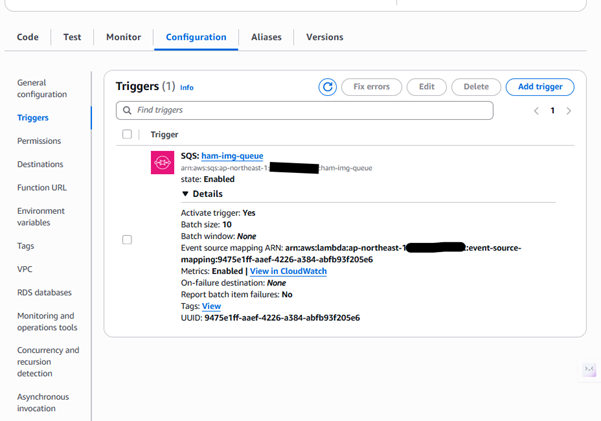Click the Batch size: 10 text

pos(206,224)
